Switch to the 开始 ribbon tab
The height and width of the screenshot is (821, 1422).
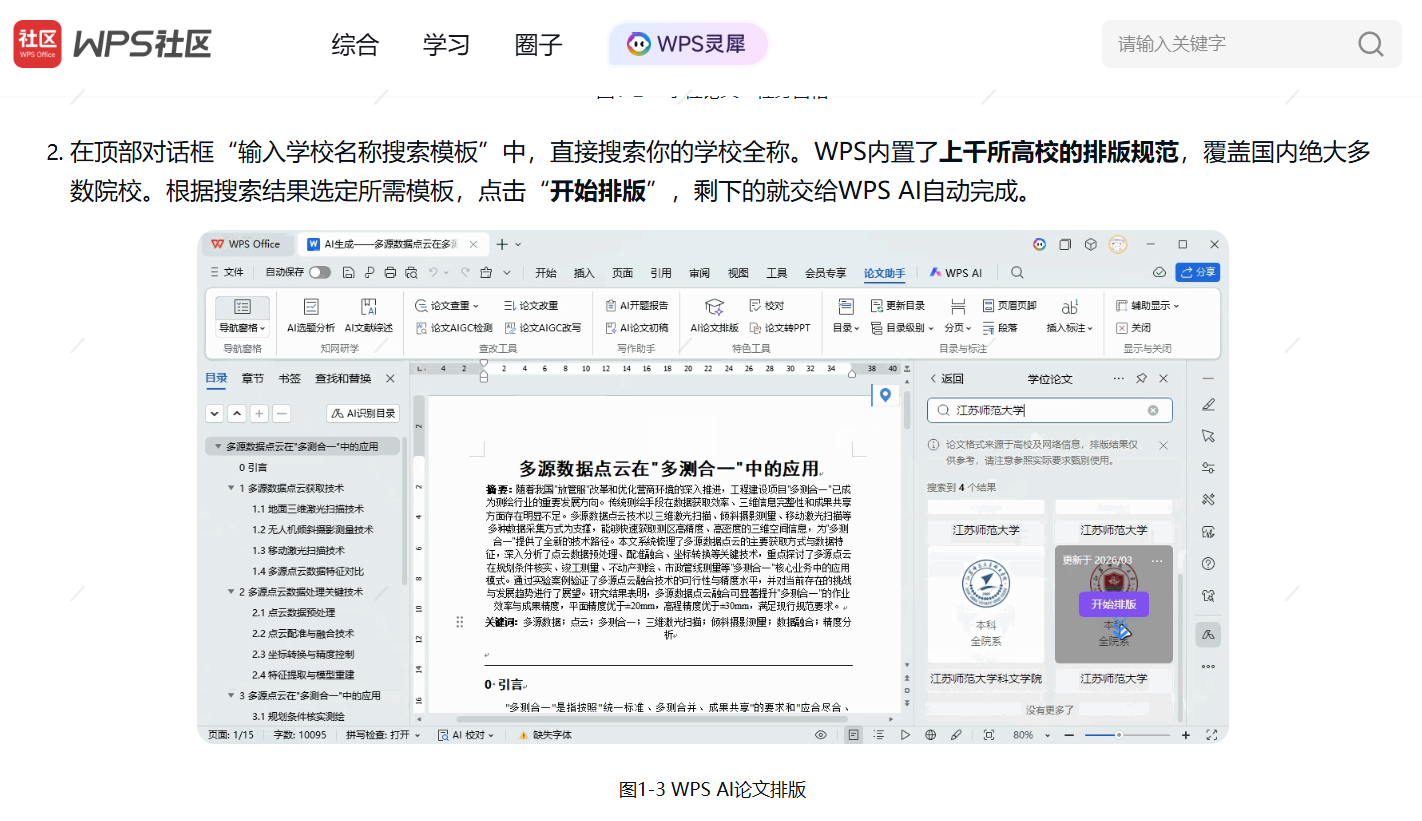[545, 273]
